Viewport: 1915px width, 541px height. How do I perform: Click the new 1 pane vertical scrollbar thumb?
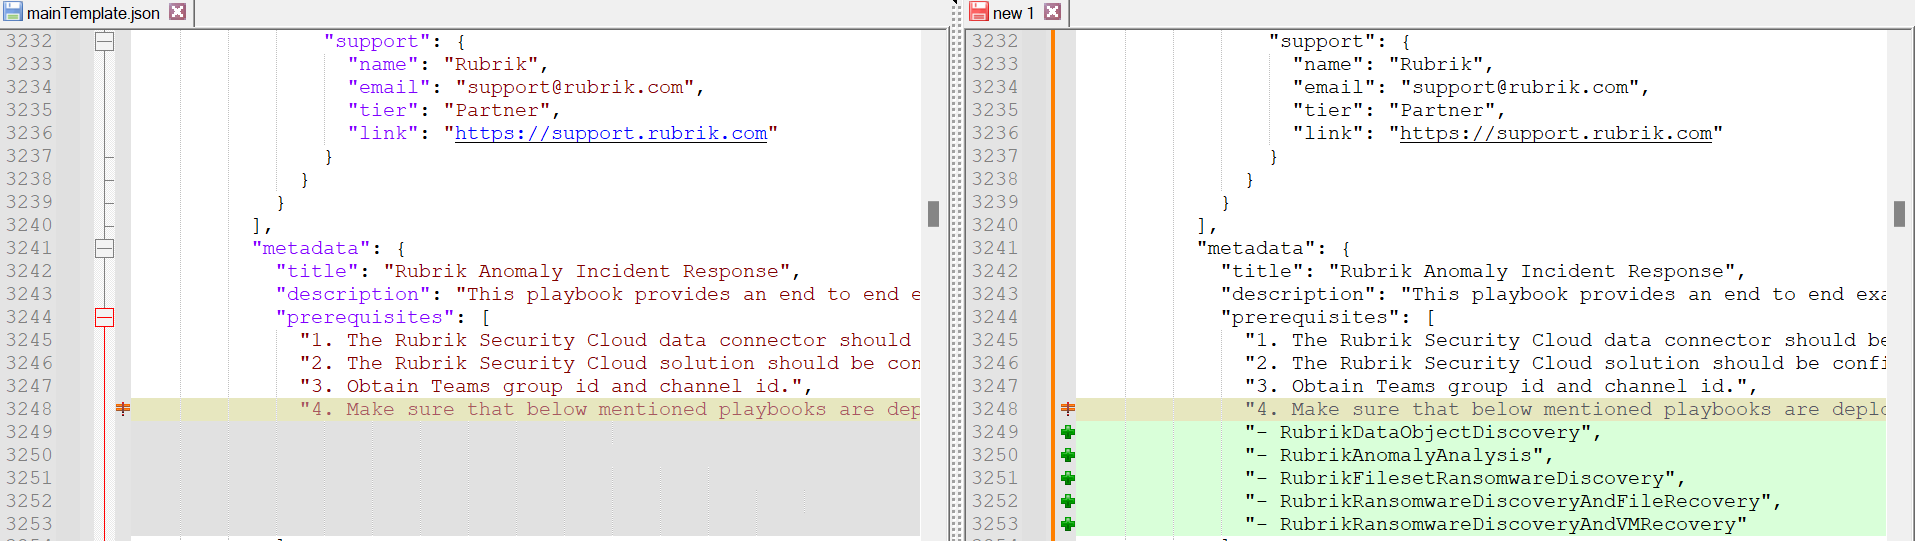coord(1899,213)
